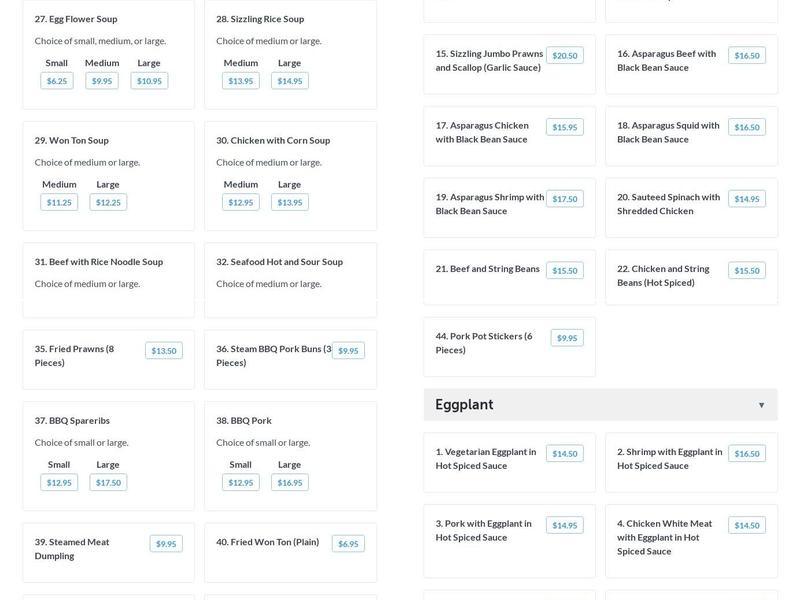
Task: Add Pork Pot Stickers for $9.95
Action: click(x=567, y=338)
